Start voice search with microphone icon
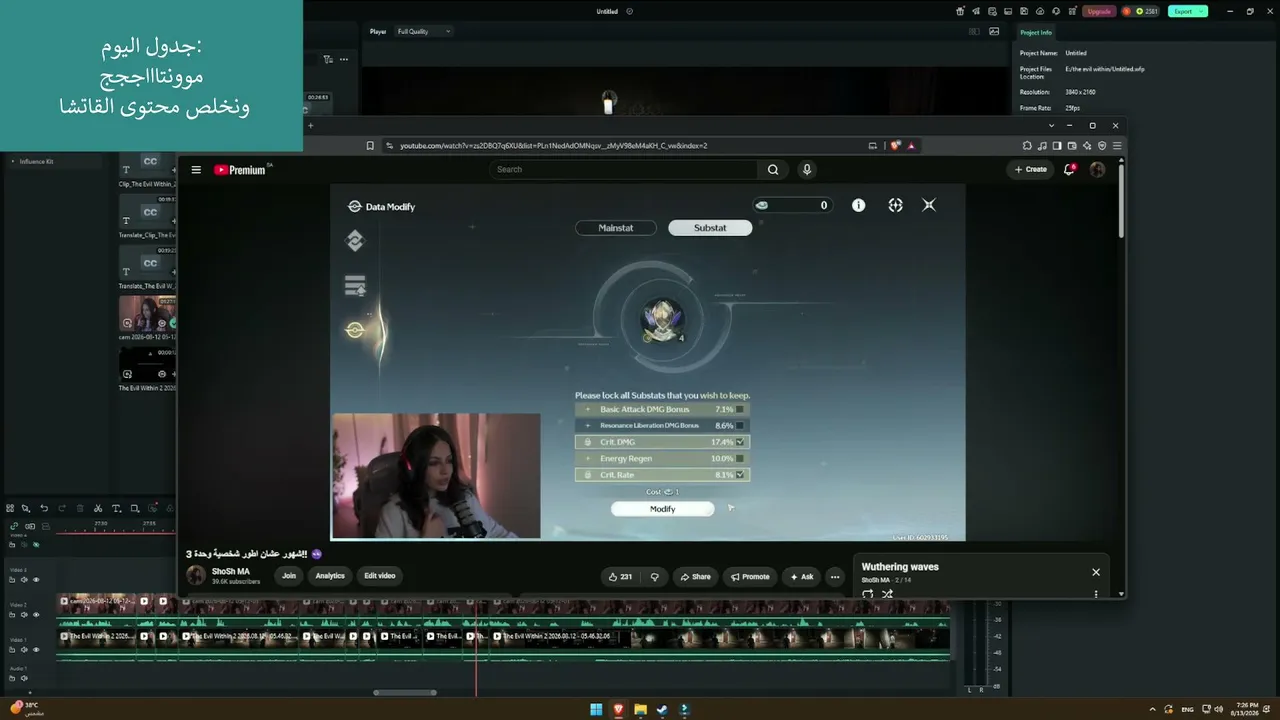Image resolution: width=1280 pixels, height=720 pixels. pos(807,170)
